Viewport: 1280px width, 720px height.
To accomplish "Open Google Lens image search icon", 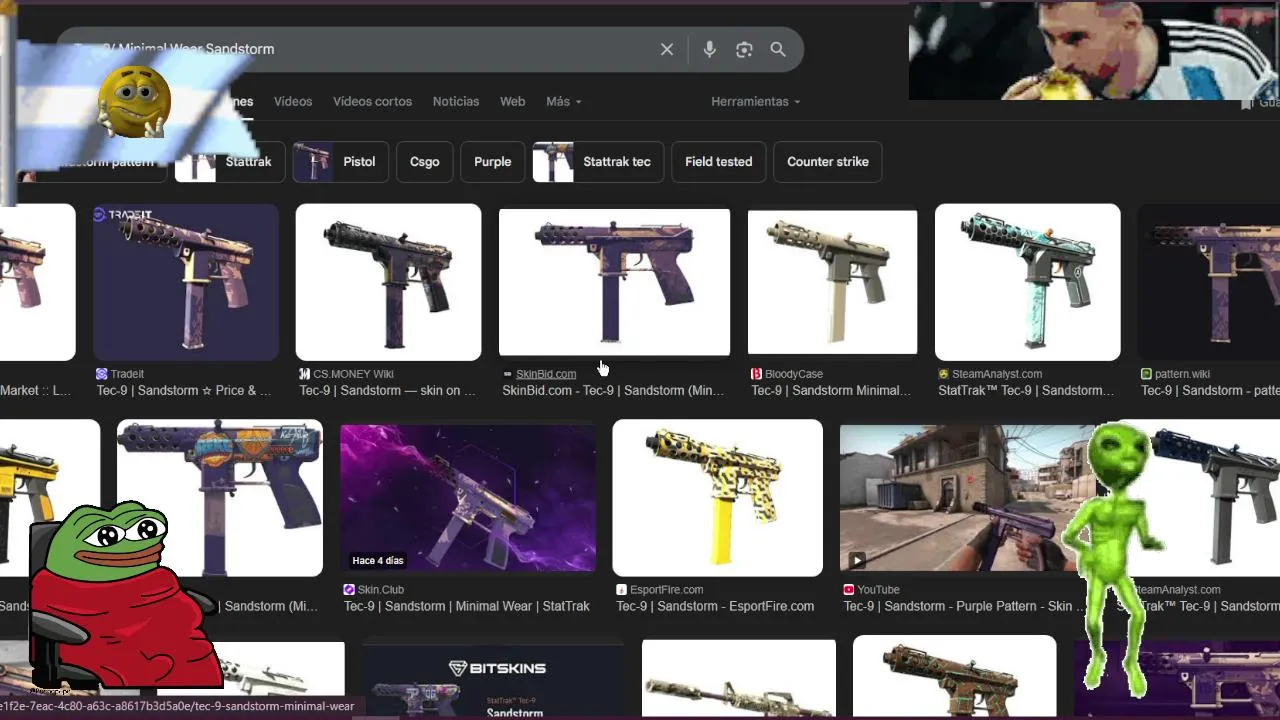I will click(x=744, y=49).
